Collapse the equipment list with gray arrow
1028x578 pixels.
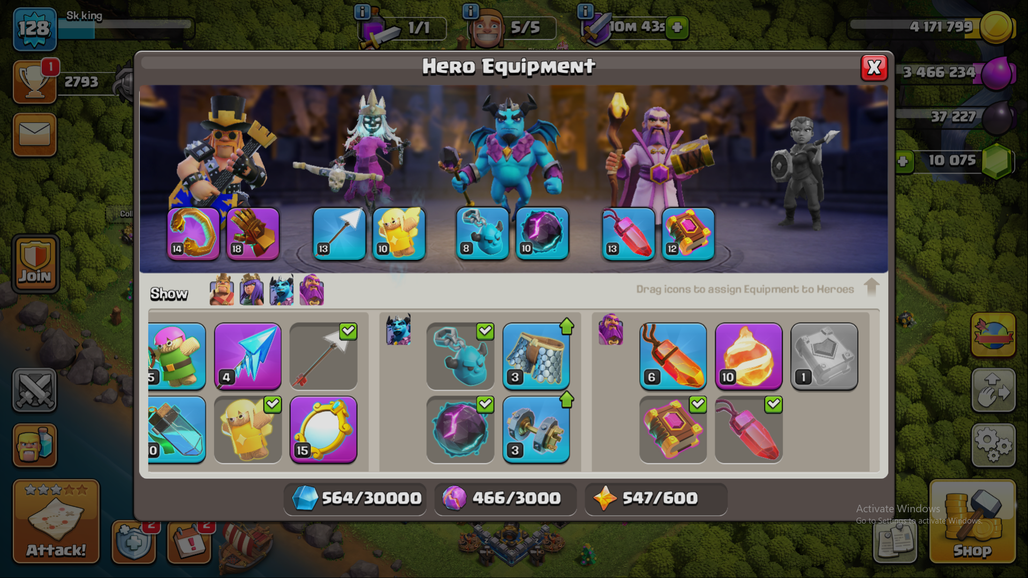click(x=871, y=287)
